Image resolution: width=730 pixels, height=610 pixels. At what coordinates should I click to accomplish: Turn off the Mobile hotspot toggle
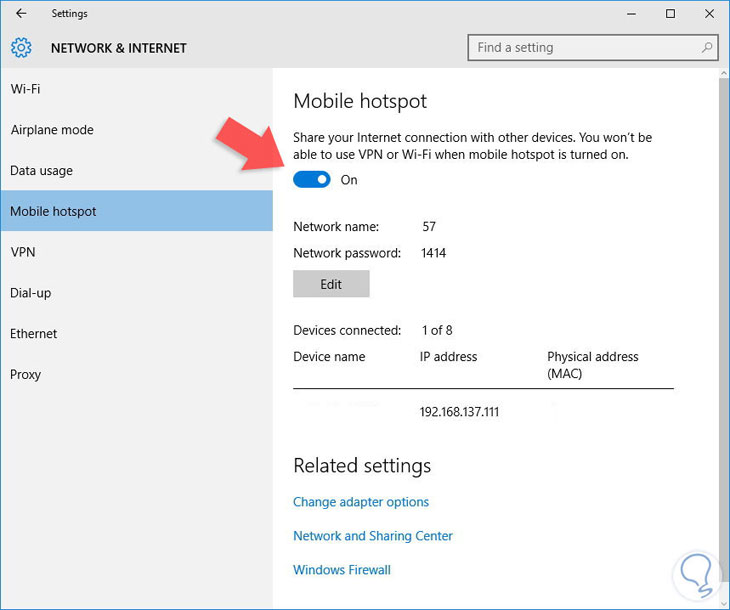[311, 180]
